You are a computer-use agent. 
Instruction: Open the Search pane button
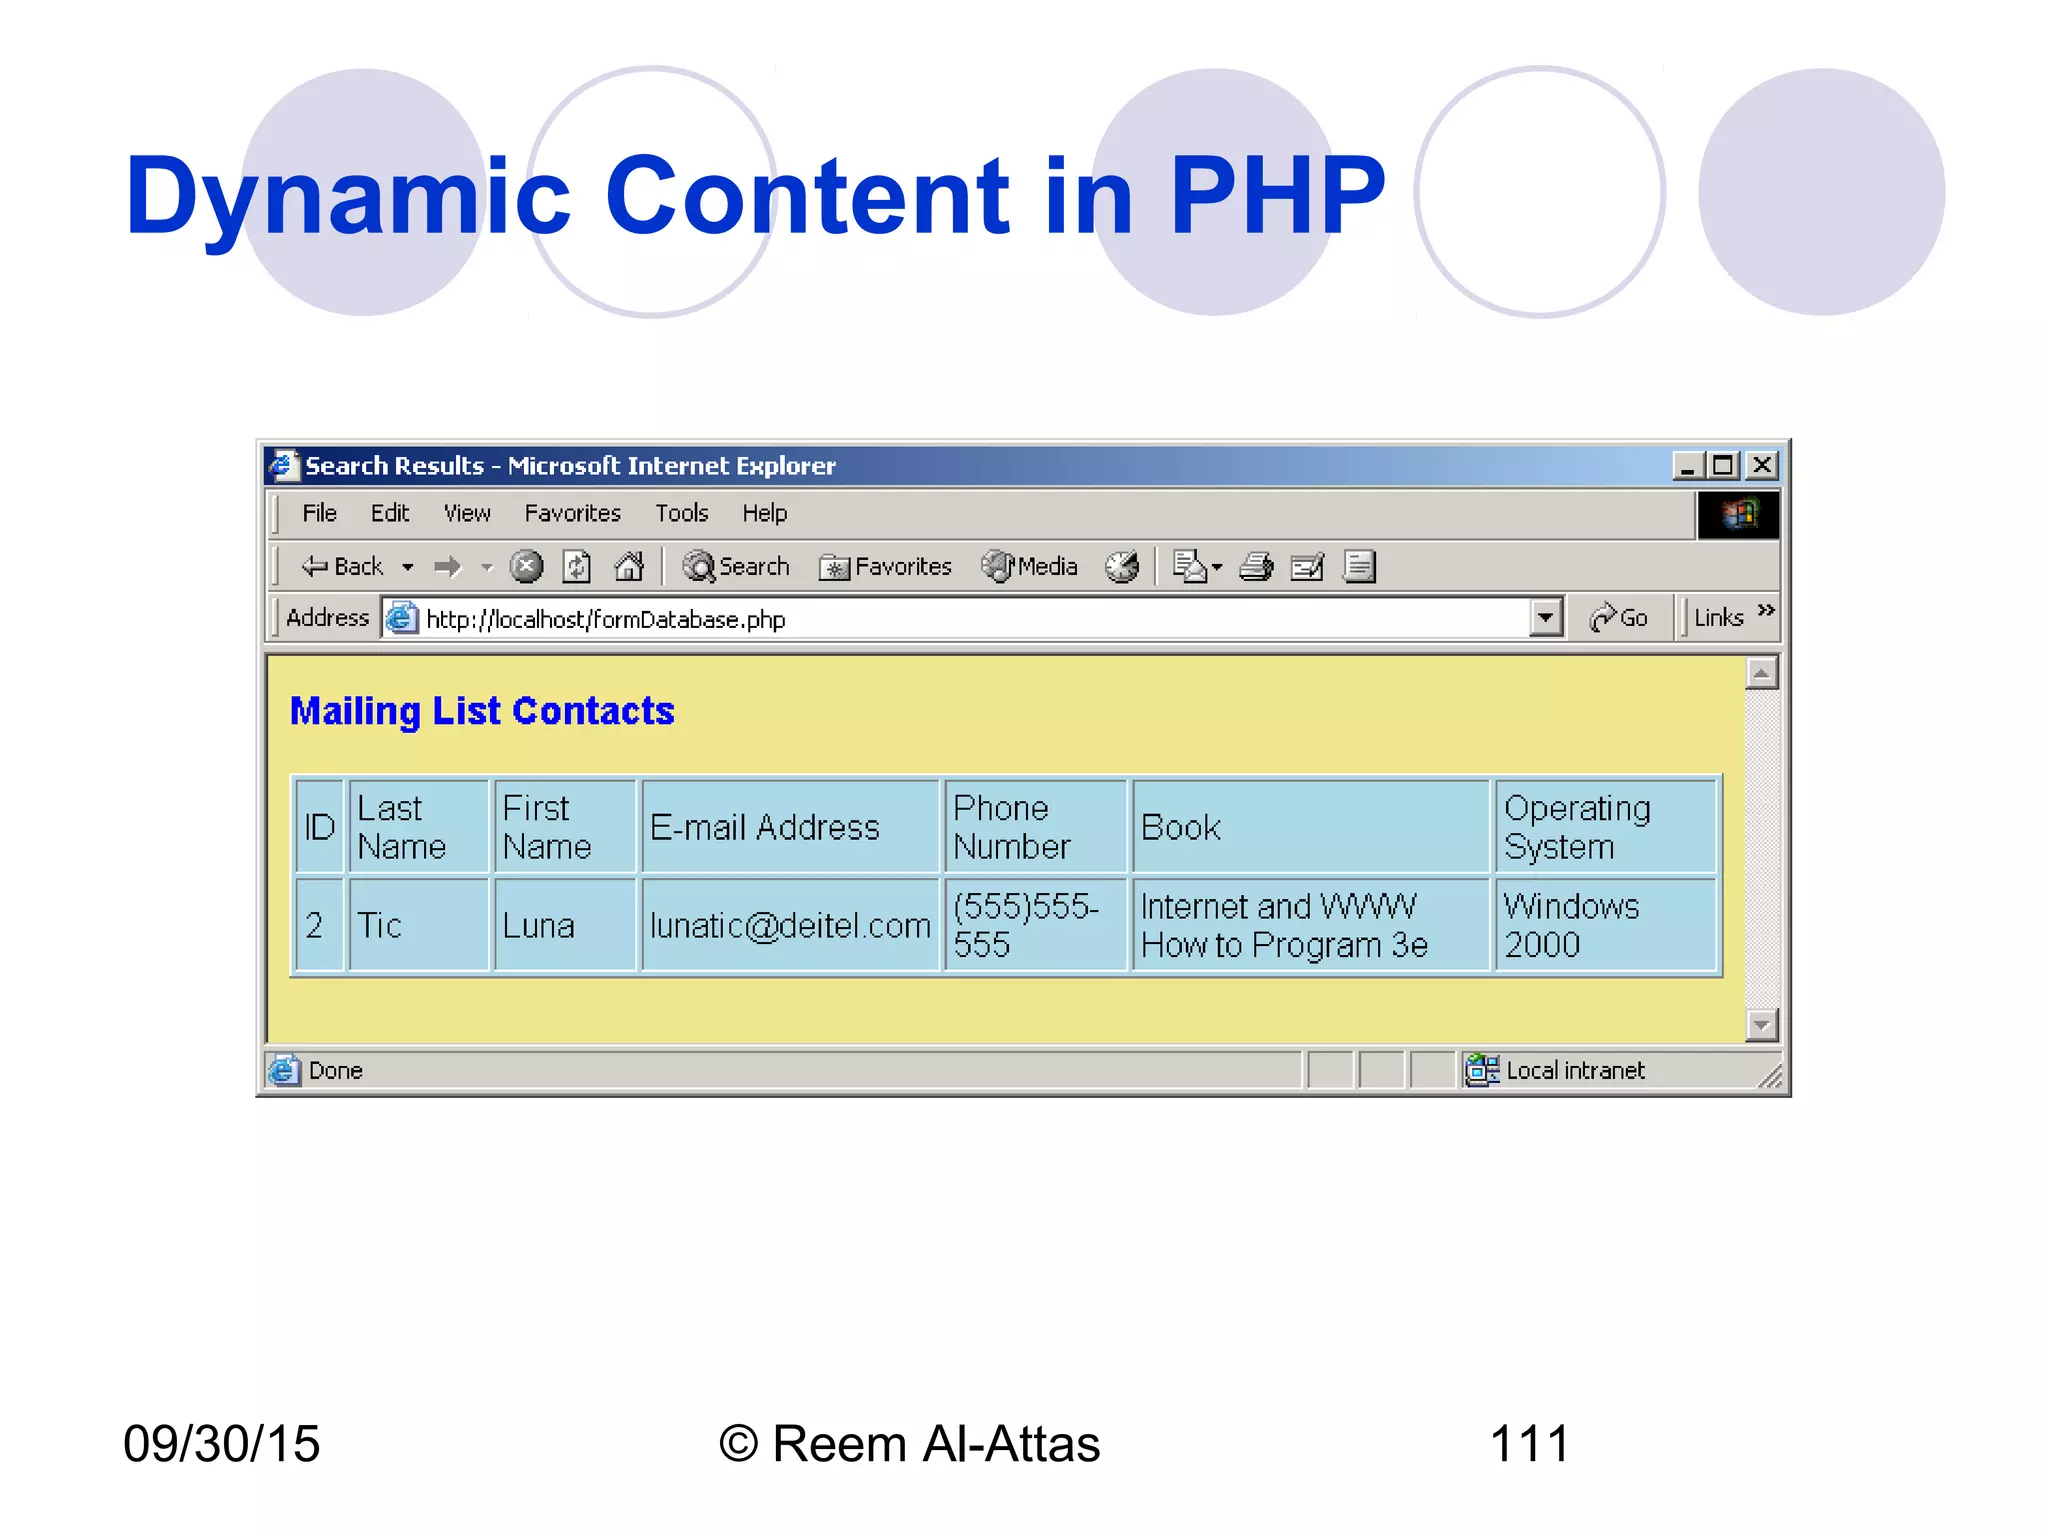[736, 567]
